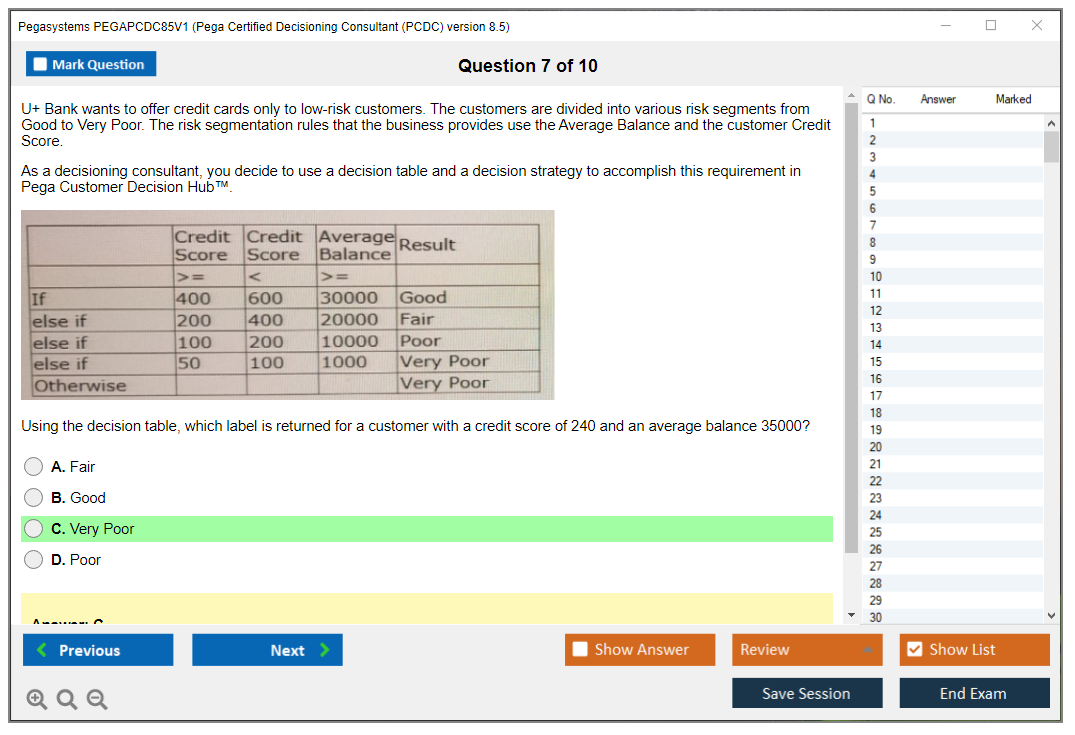Choose answer option B. Good
This screenshot has width=1075, height=735.
(34, 498)
